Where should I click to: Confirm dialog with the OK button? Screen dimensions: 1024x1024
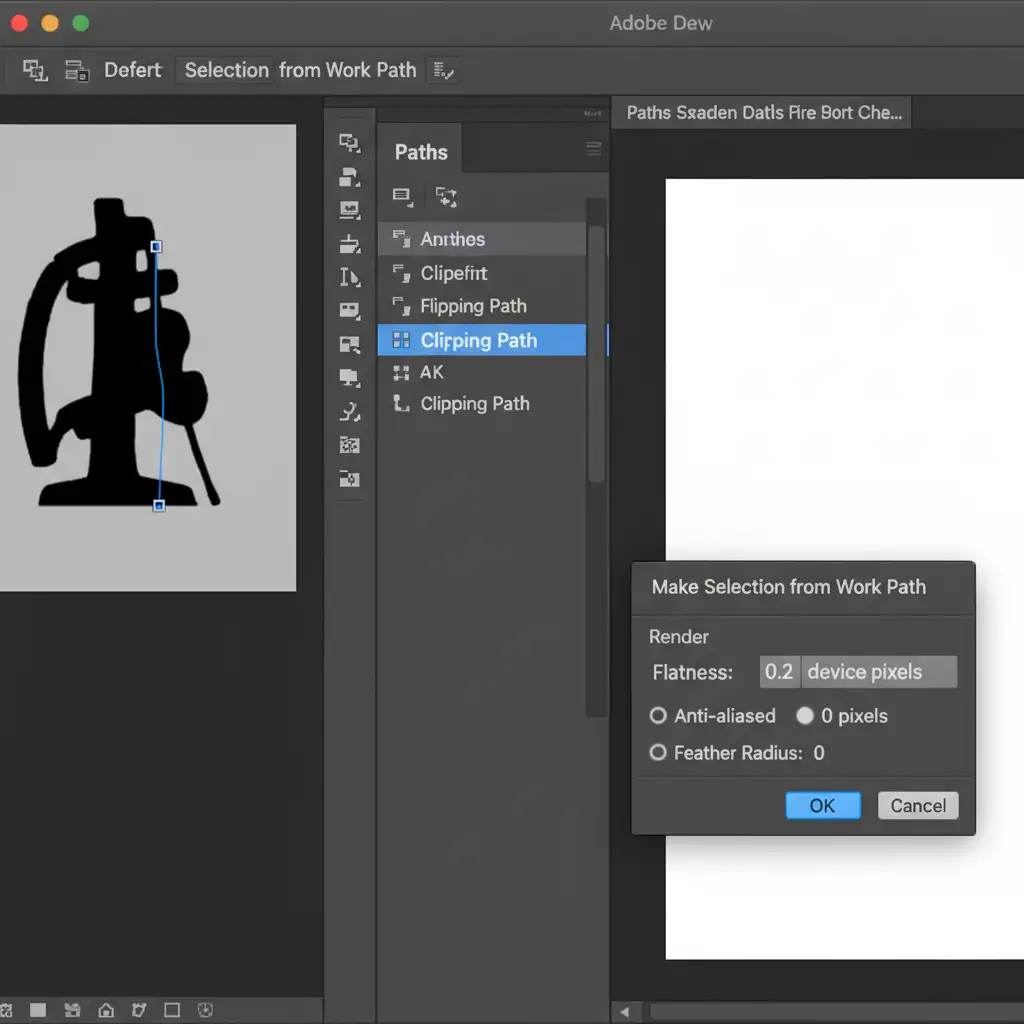[822, 806]
